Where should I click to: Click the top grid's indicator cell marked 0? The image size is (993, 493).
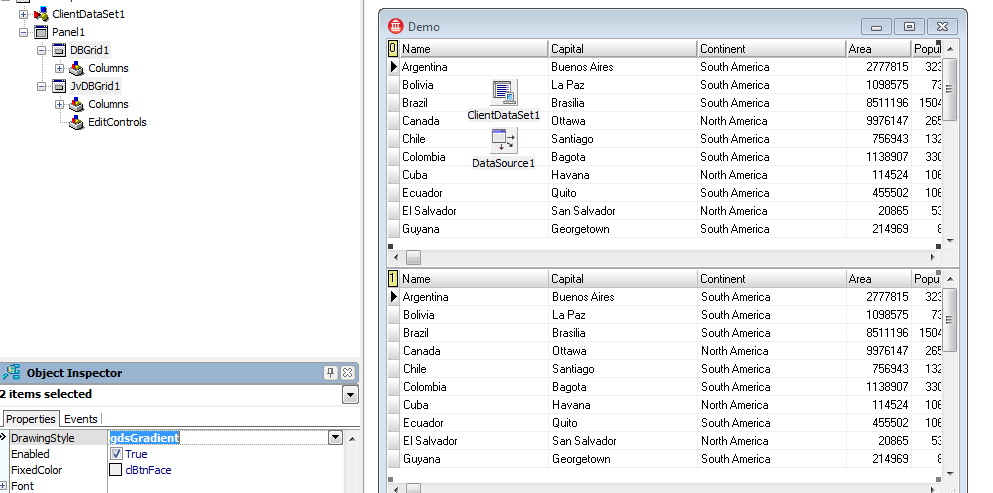point(393,48)
